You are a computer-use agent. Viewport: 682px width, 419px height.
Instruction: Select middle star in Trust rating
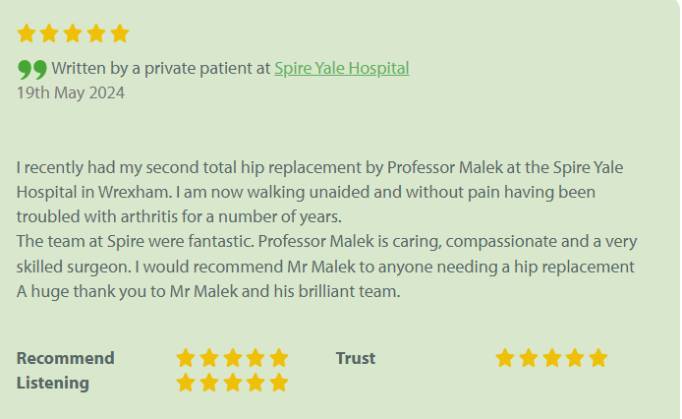[x=551, y=358]
